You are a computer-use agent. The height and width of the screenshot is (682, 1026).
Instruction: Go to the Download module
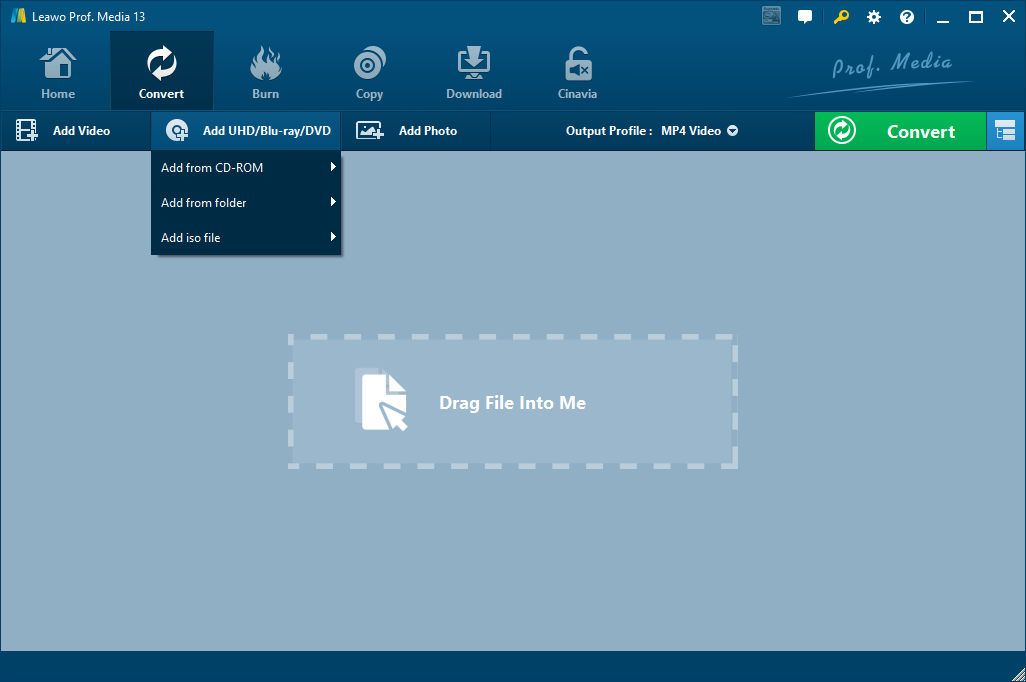474,73
